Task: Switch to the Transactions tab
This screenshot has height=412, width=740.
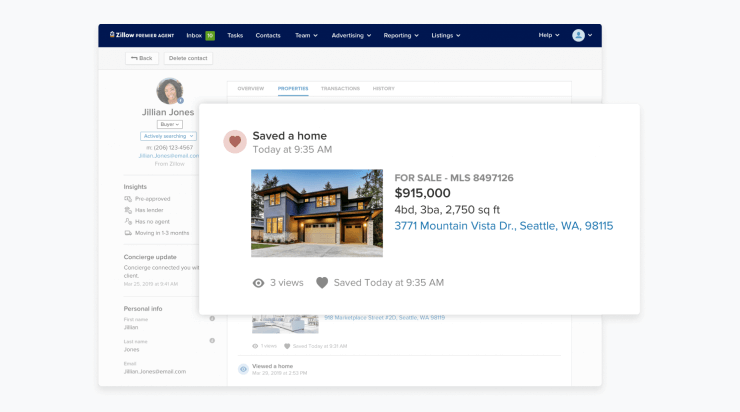Action: click(340, 88)
